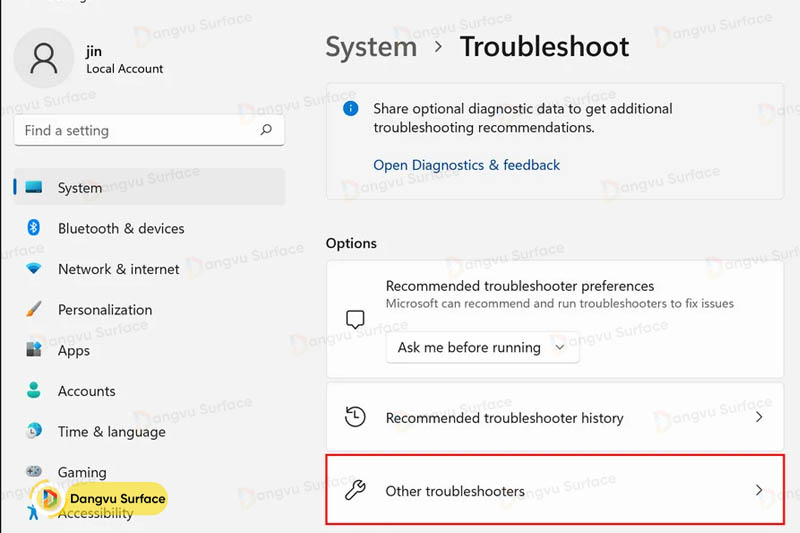Open Network & internet settings

pyautogui.click(x=149, y=269)
